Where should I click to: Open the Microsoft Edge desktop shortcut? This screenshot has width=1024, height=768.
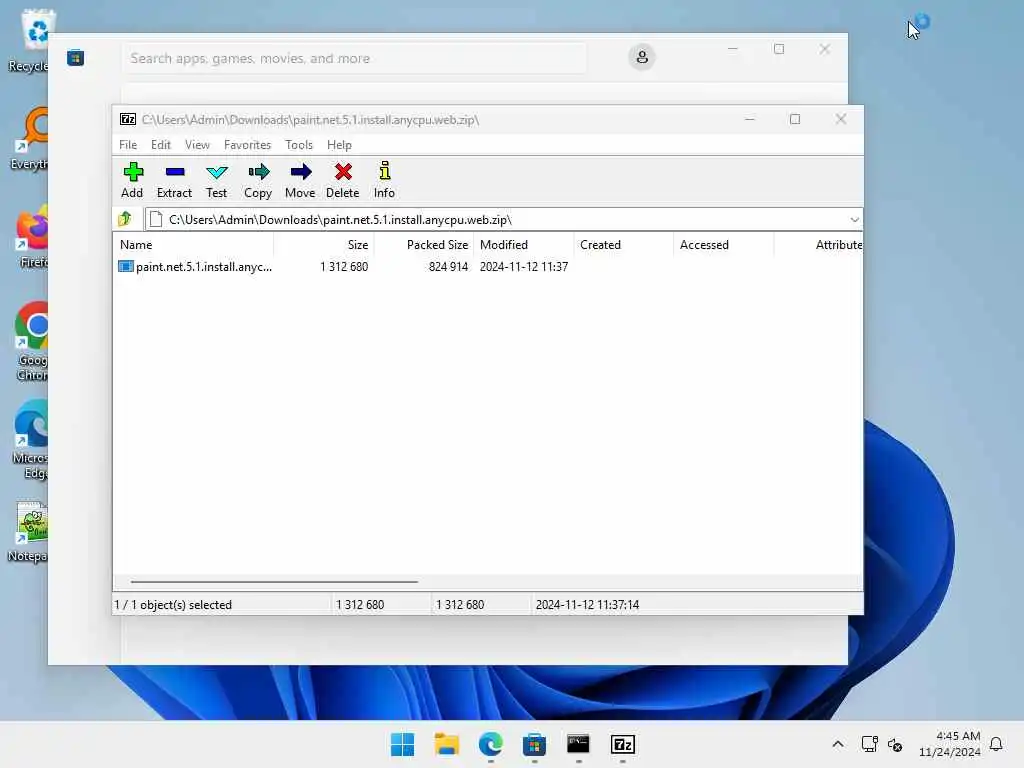30,440
